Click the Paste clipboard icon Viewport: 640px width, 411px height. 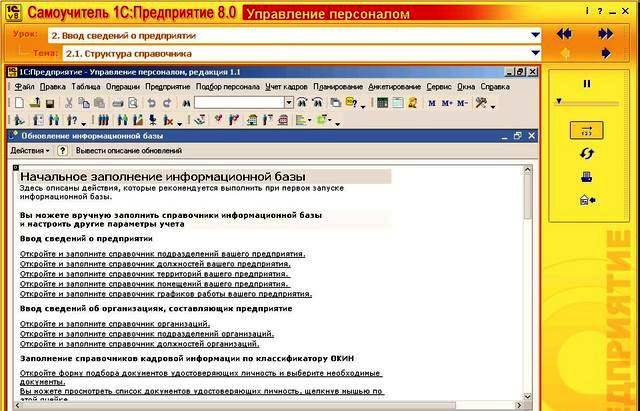coord(99,103)
